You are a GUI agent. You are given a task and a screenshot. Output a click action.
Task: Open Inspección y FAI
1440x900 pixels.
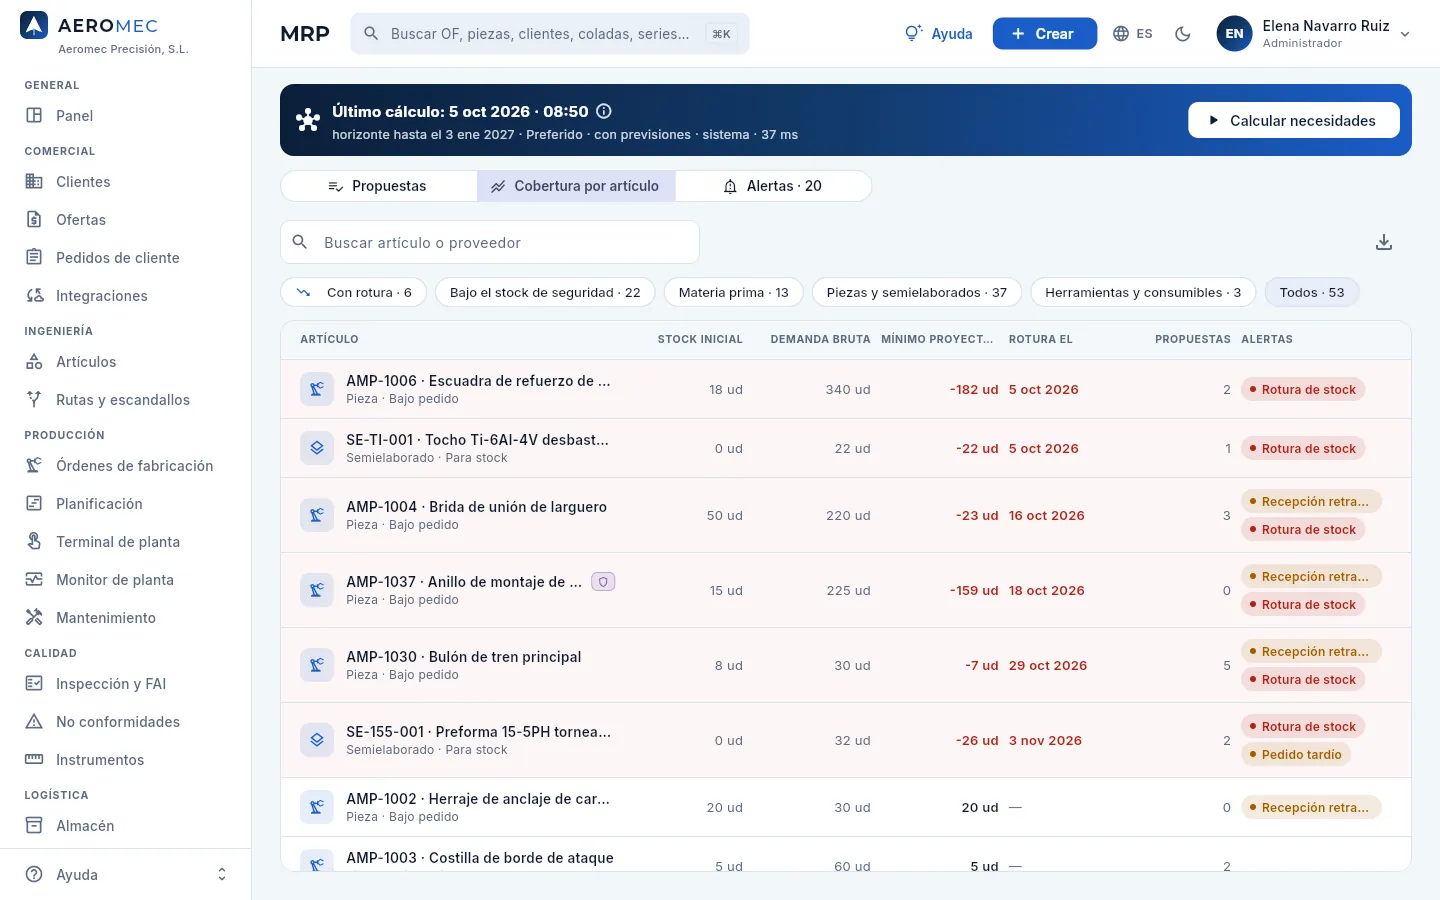click(x=125, y=684)
